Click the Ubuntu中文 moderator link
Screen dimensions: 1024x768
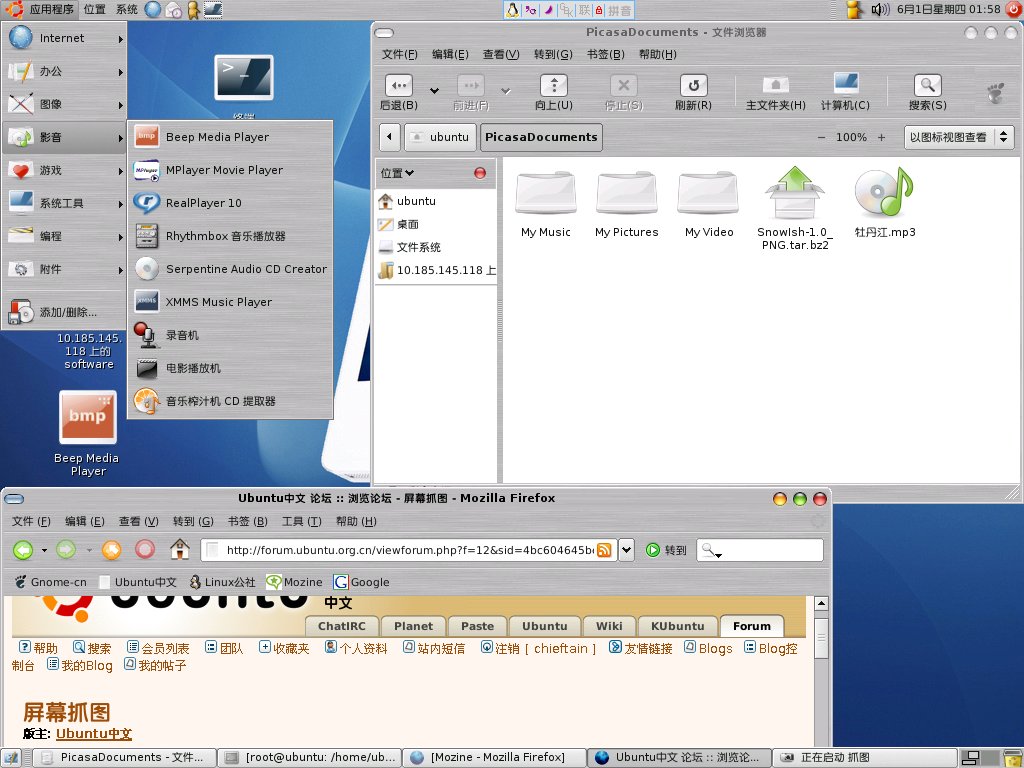[x=94, y=733]
